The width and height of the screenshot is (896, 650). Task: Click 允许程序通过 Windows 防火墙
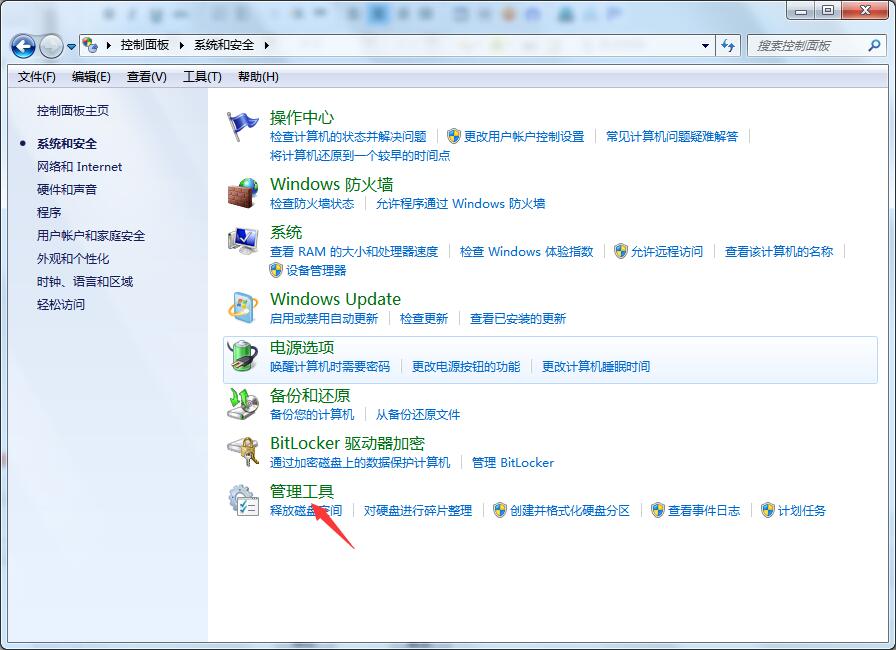coord(461,203)
